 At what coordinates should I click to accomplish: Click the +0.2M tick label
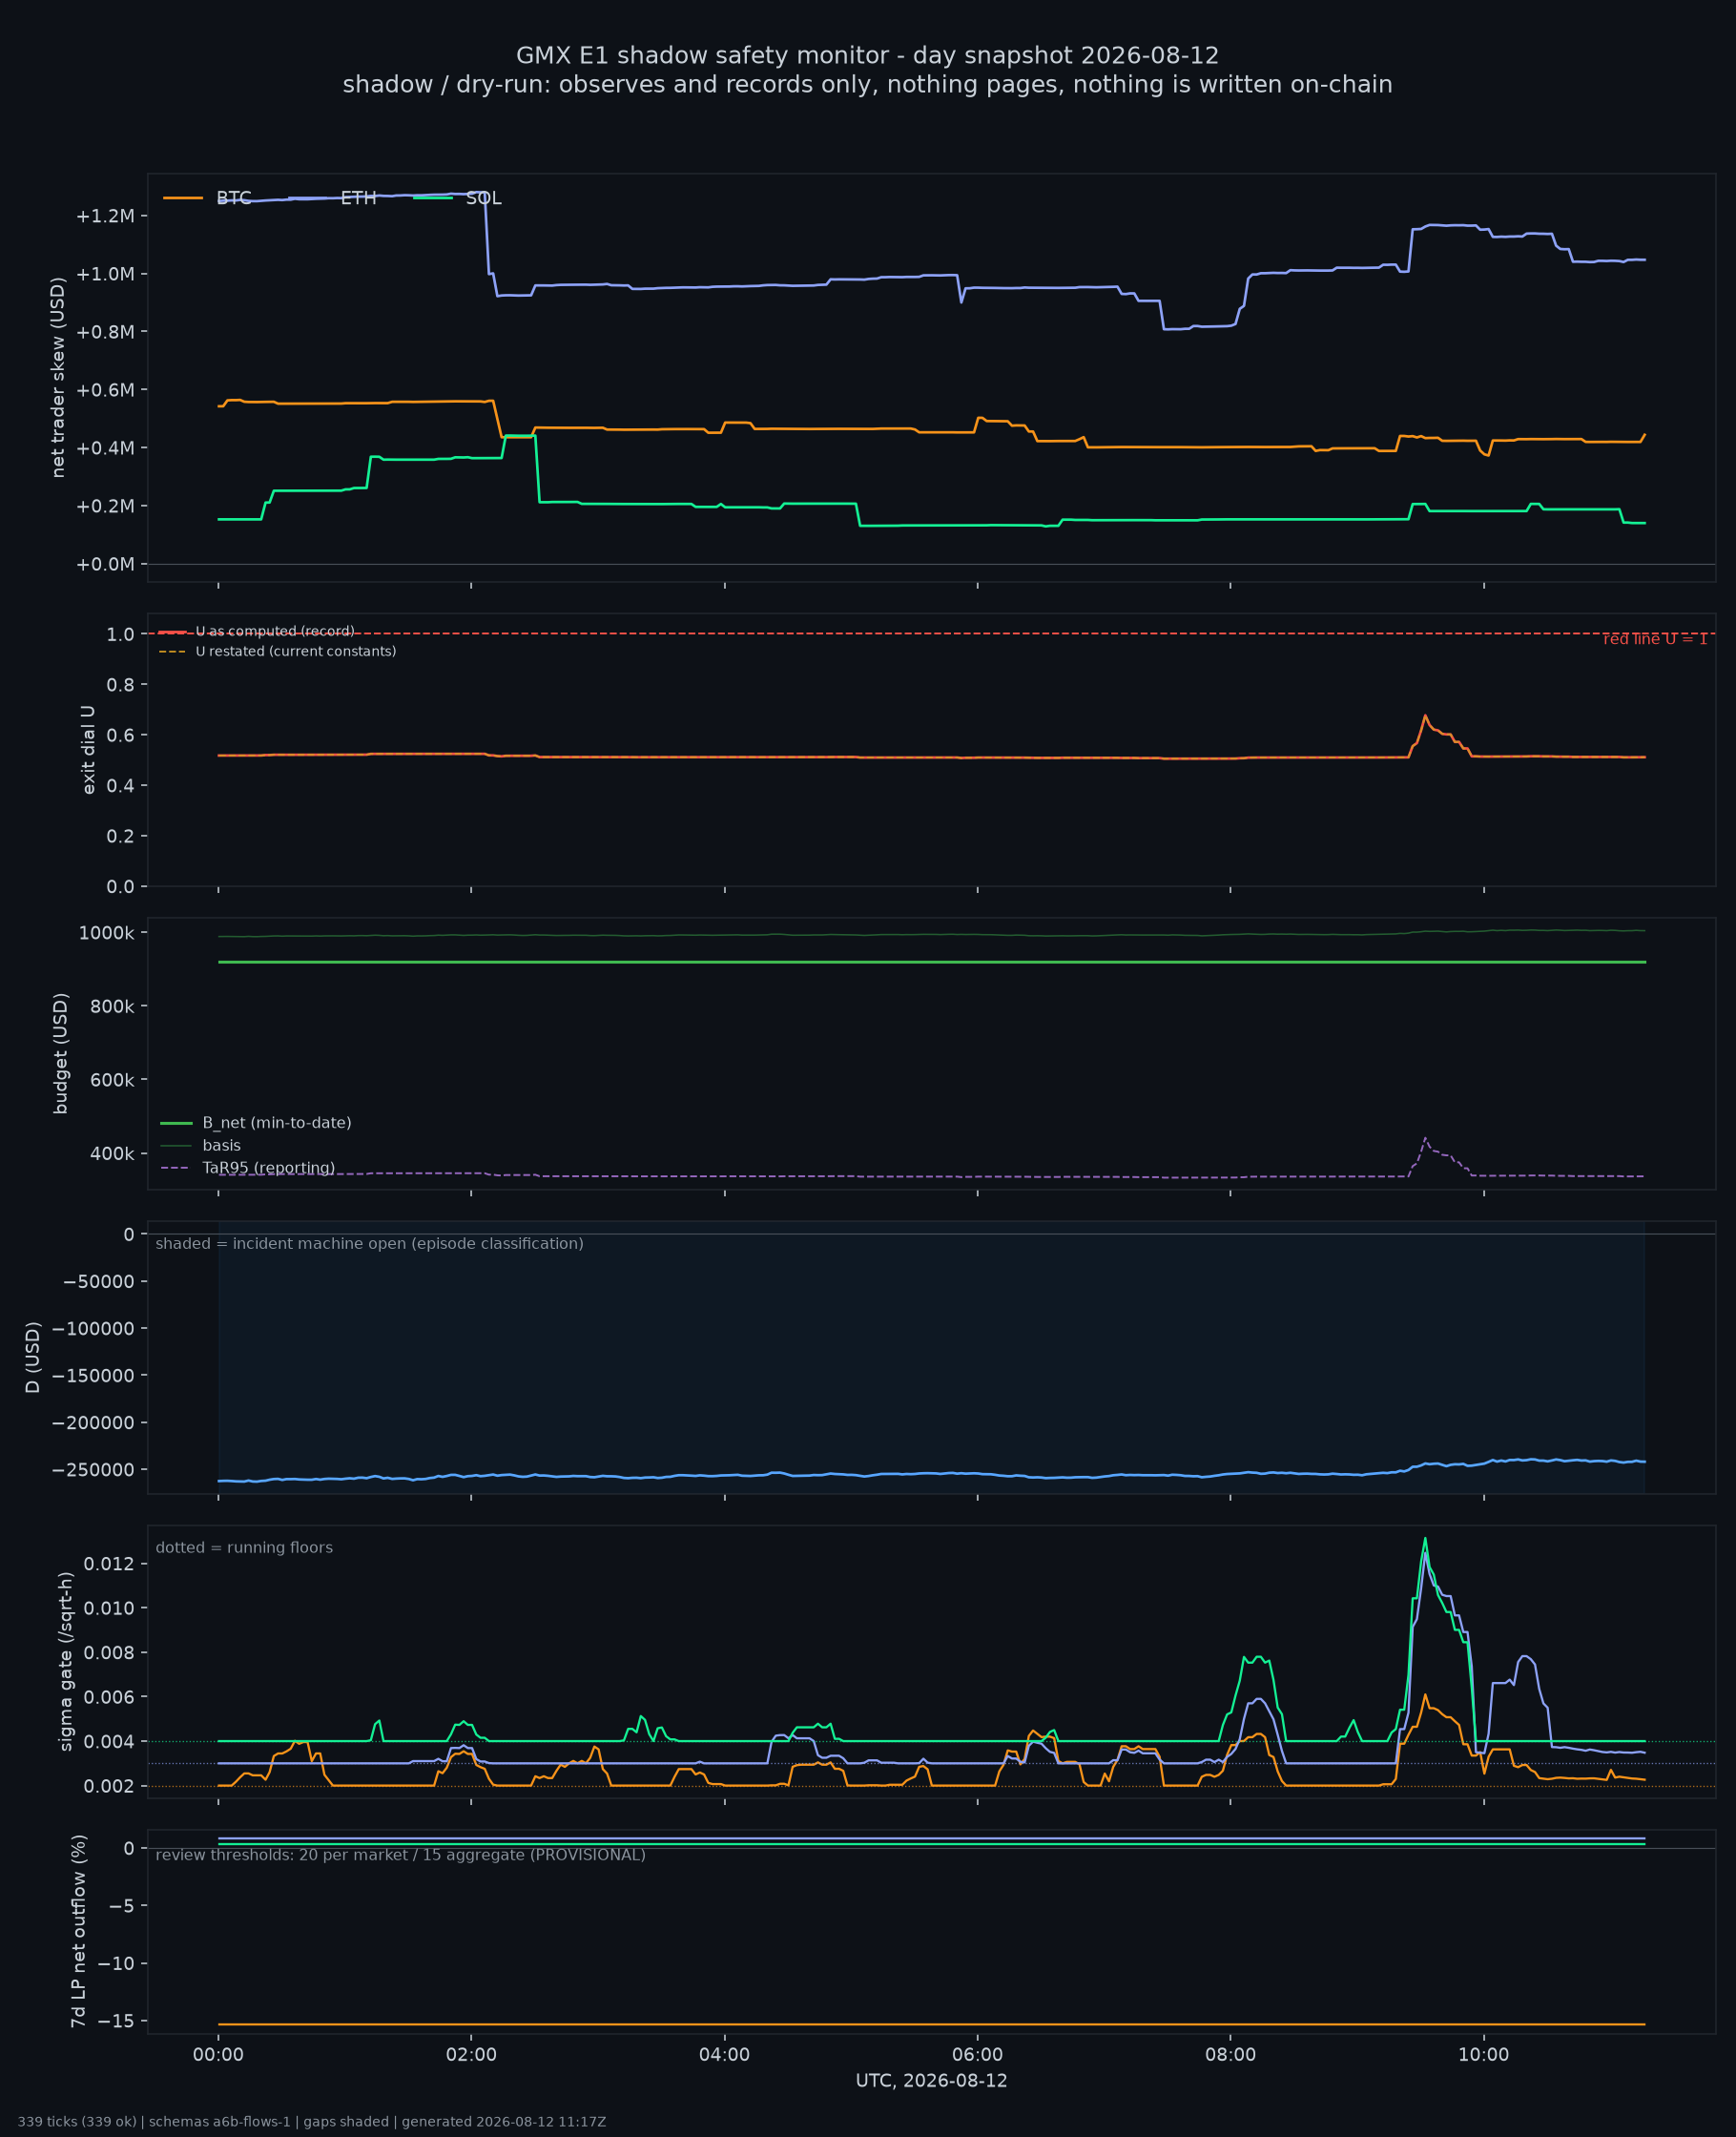pos(105,506)
